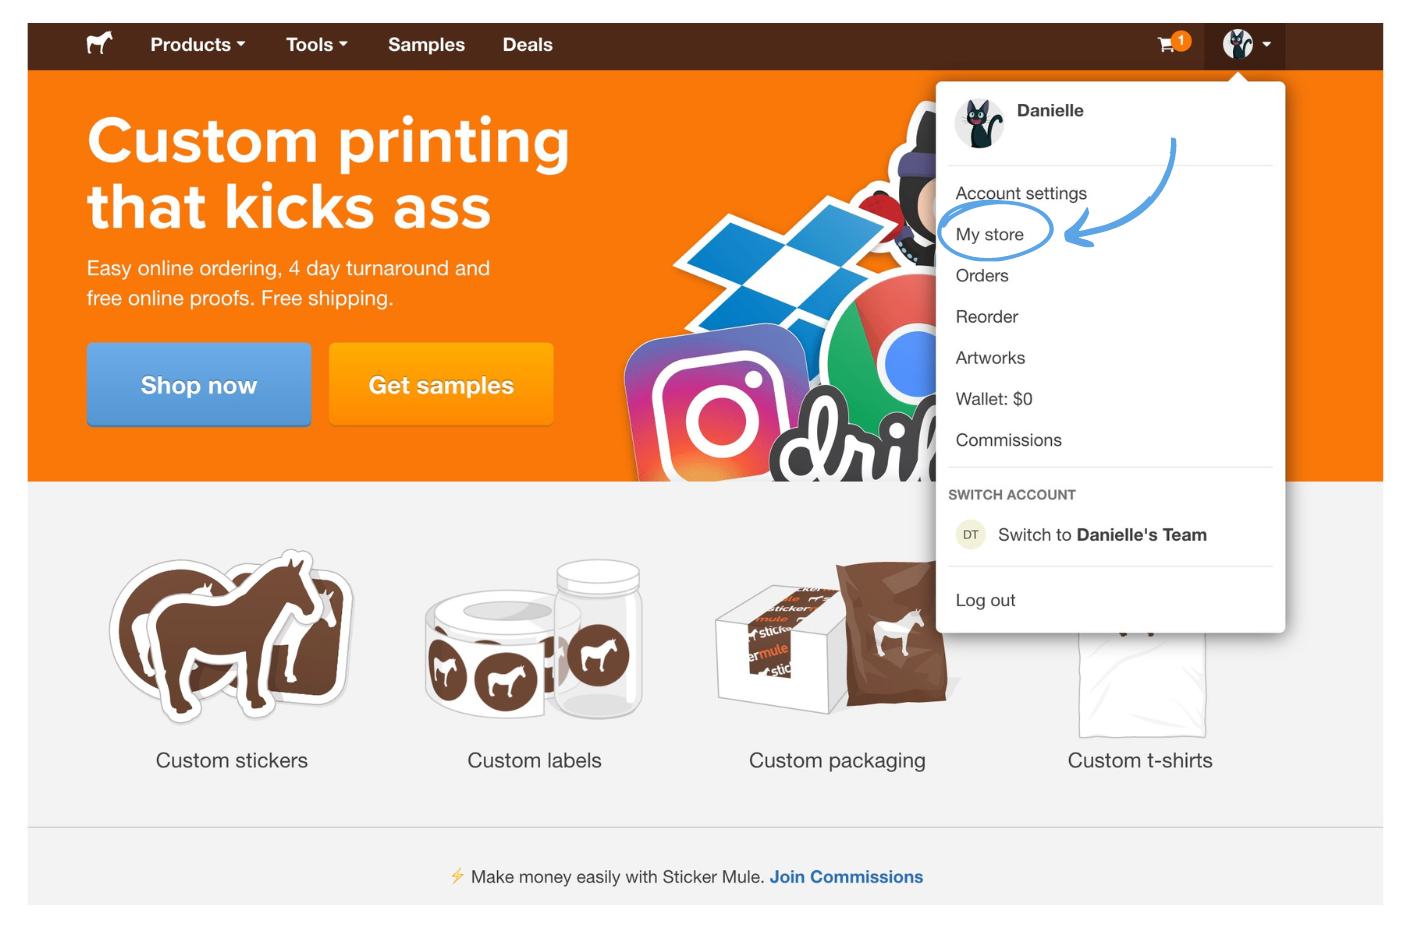
Task: Click the lightning bolt icon near Commissions banner
Action: click(x=458, y=876)
